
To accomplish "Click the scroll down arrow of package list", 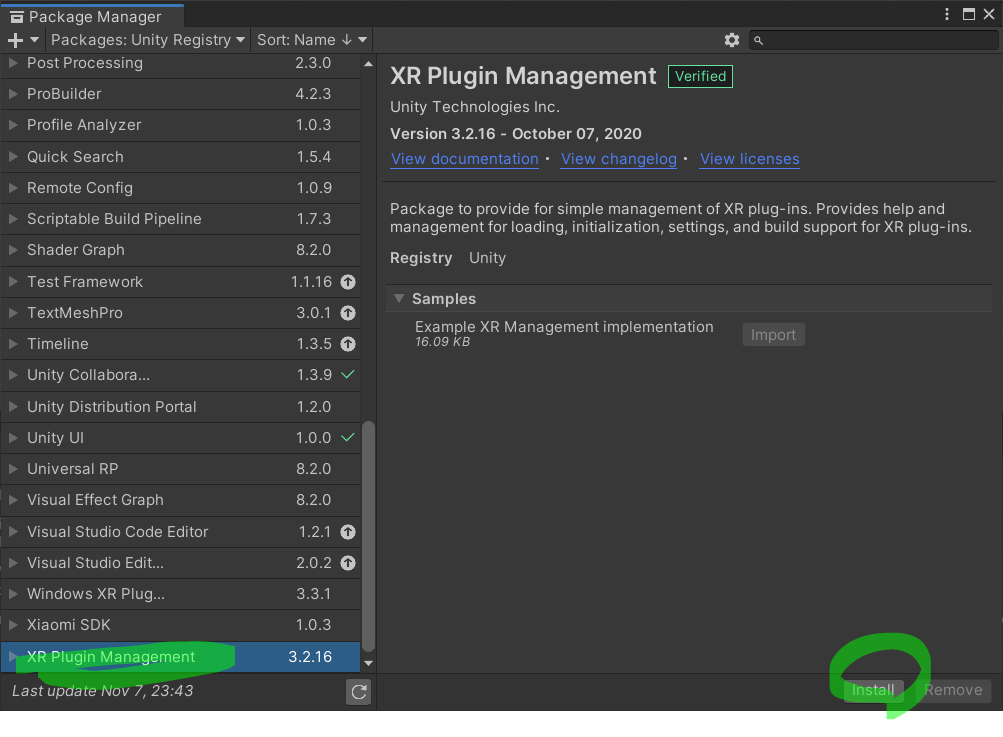I will point(368,663).
